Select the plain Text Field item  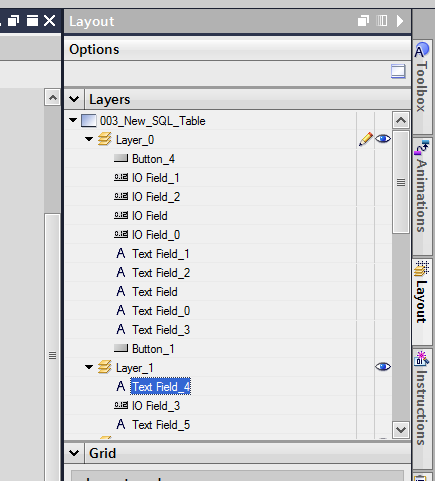[155, 292]
